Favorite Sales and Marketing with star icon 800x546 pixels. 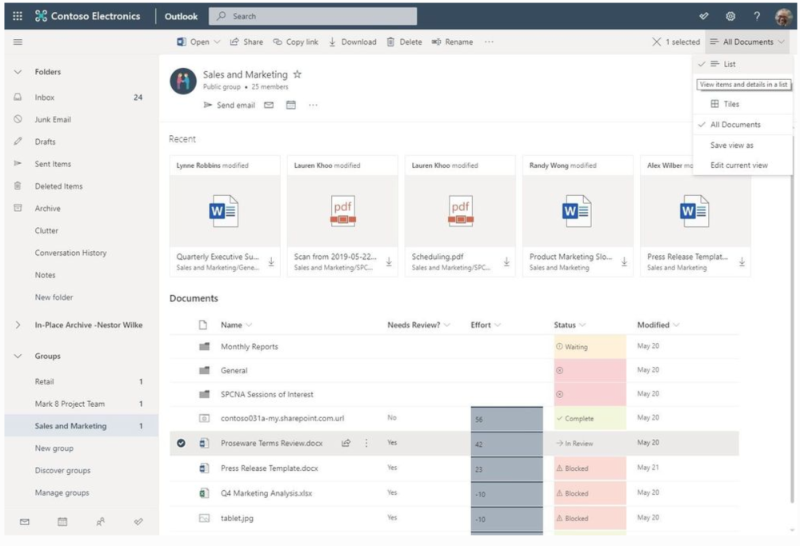(297, 75)
